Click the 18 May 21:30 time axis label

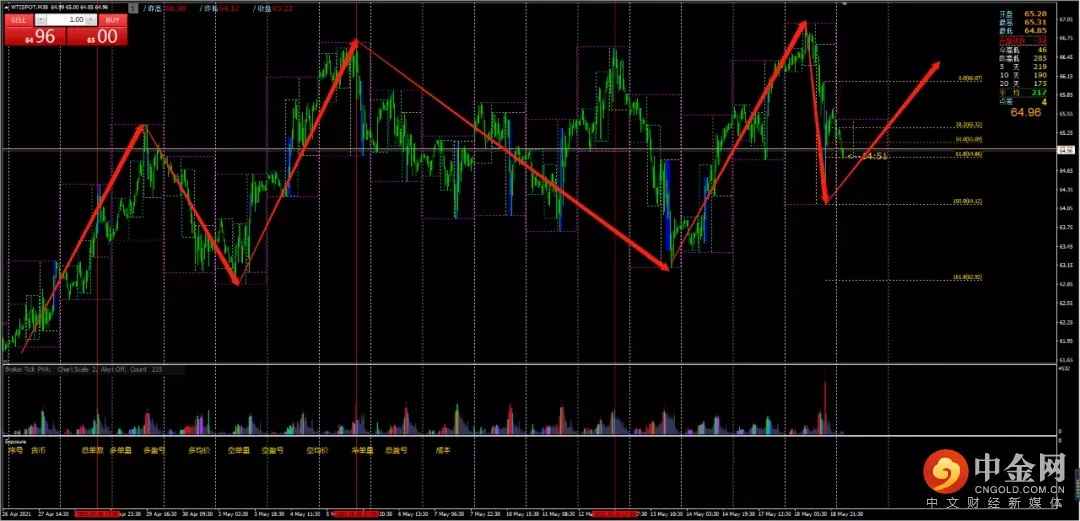(849, 514)
